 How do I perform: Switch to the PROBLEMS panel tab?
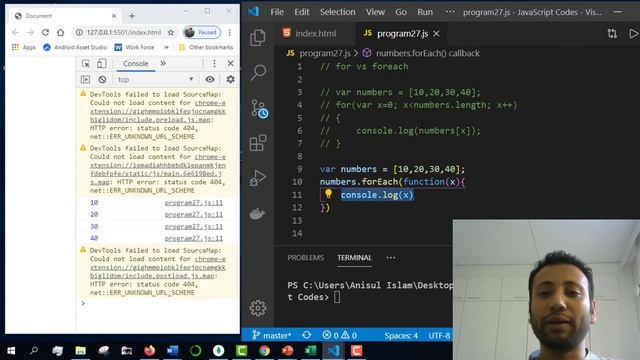click(305, 258)
